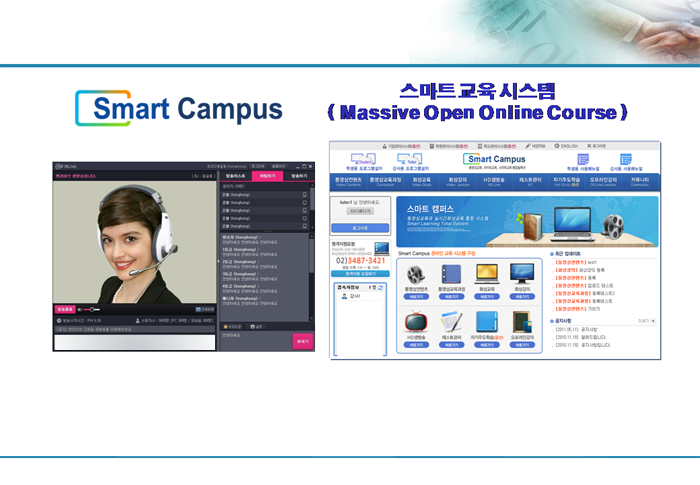Viewport: 700px width, 485px height.
Task: Click phone number 3487-3421 text
Action: tap(366, 260)
